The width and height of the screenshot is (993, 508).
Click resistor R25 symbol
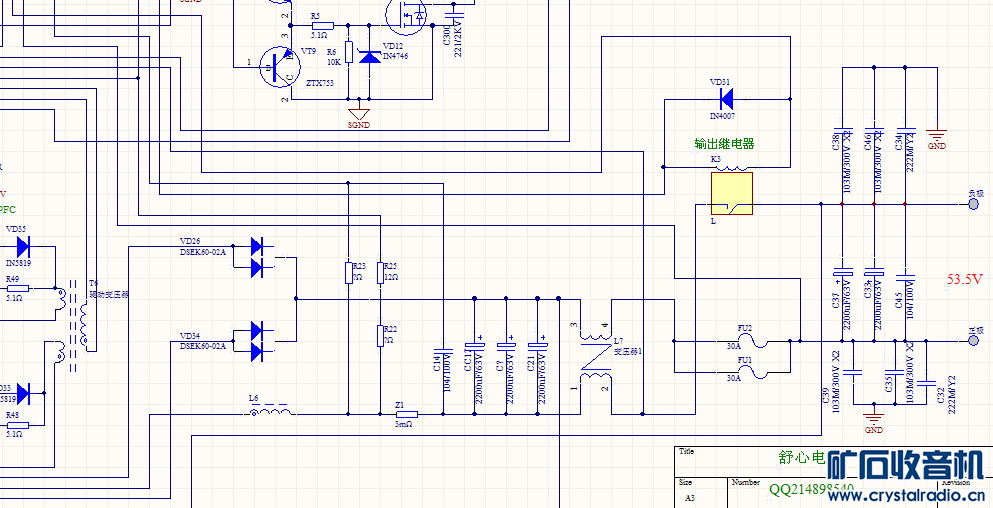click(x=379, y=272)
